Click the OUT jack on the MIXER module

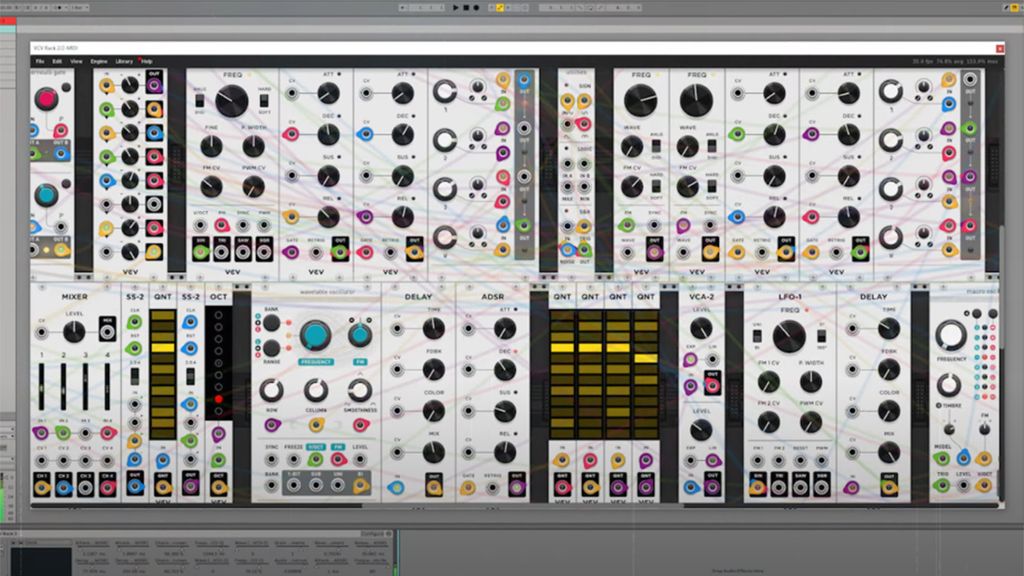108,330
